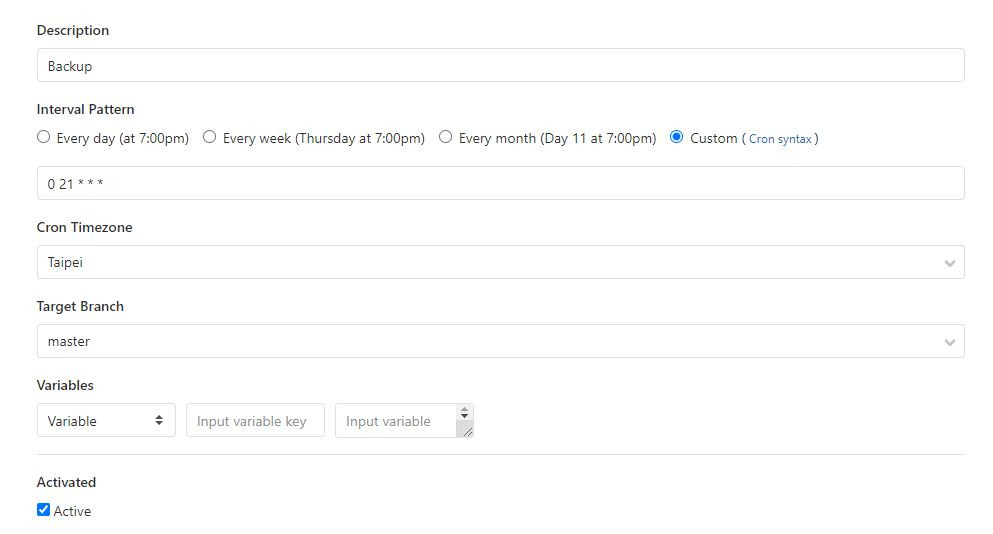Select the Every month Day 11 radio button
The height and width of the screenshot is (534, 993).
[x=445, y=137]
